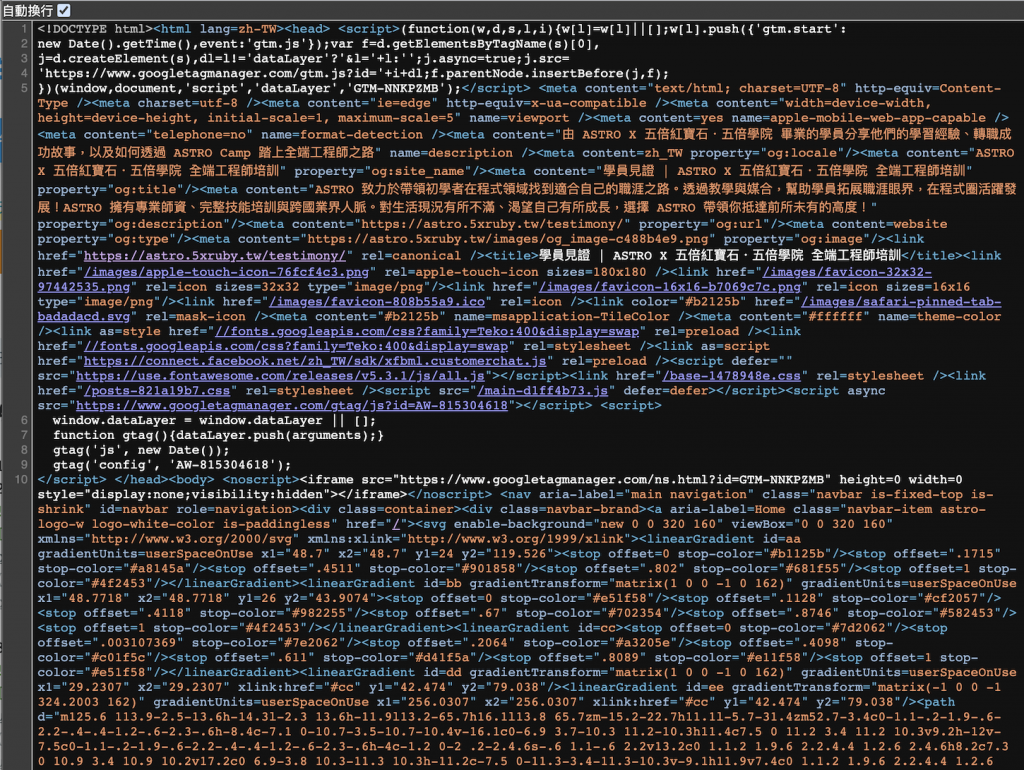Click the gtag('js', new Date()); line
This screenshot has width=1024, height=770.
tap(141, 450)
